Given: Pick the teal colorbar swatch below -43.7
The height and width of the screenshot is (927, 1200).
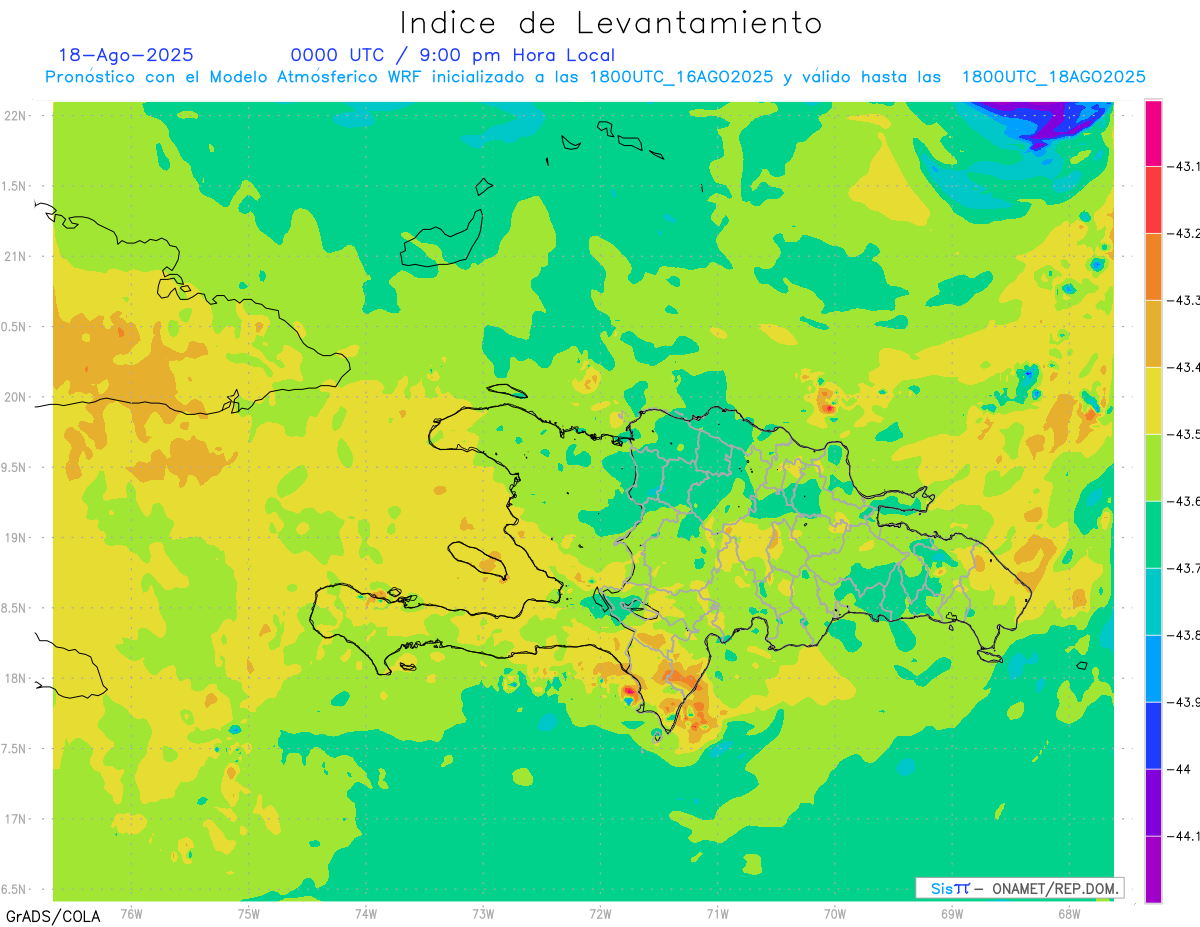Looking at the screenshot, I should (1153, 601).
